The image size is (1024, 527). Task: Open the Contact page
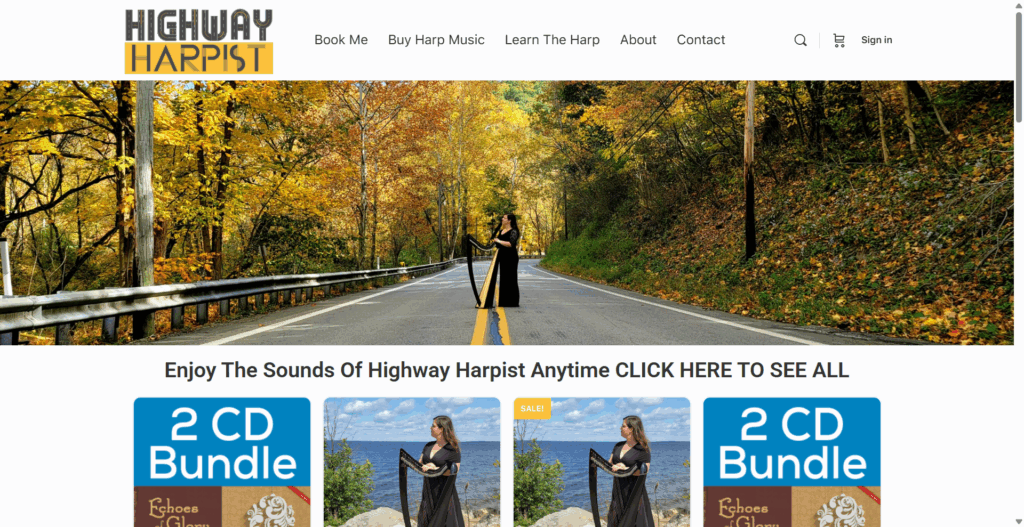click(x=701, y=40)
